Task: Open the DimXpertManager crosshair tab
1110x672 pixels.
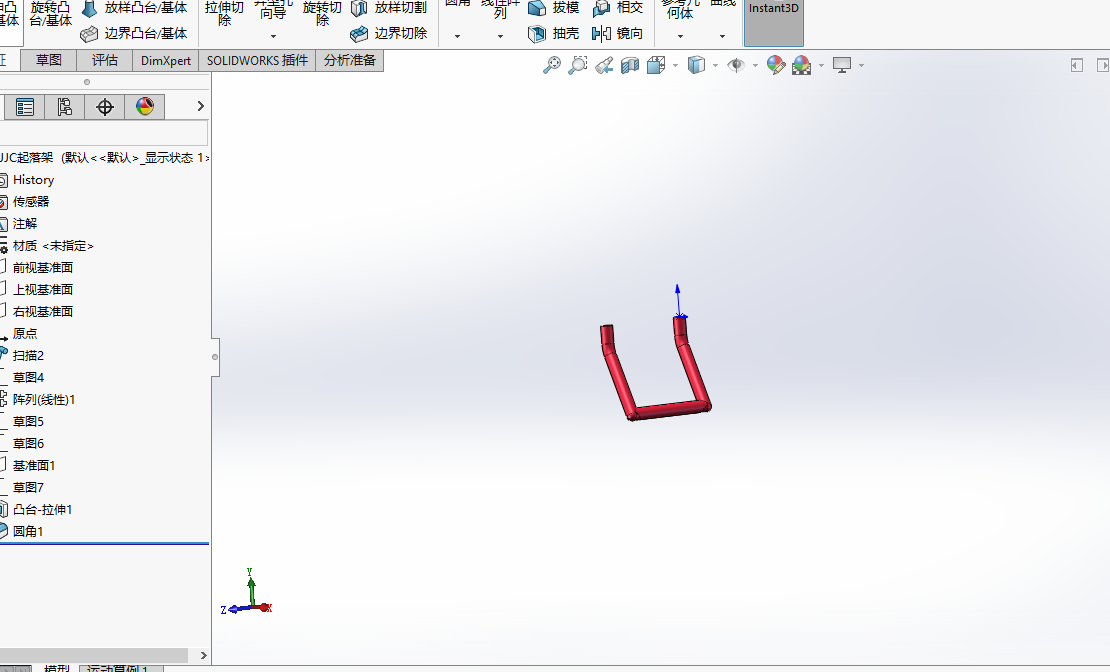Action: (105, 107)
